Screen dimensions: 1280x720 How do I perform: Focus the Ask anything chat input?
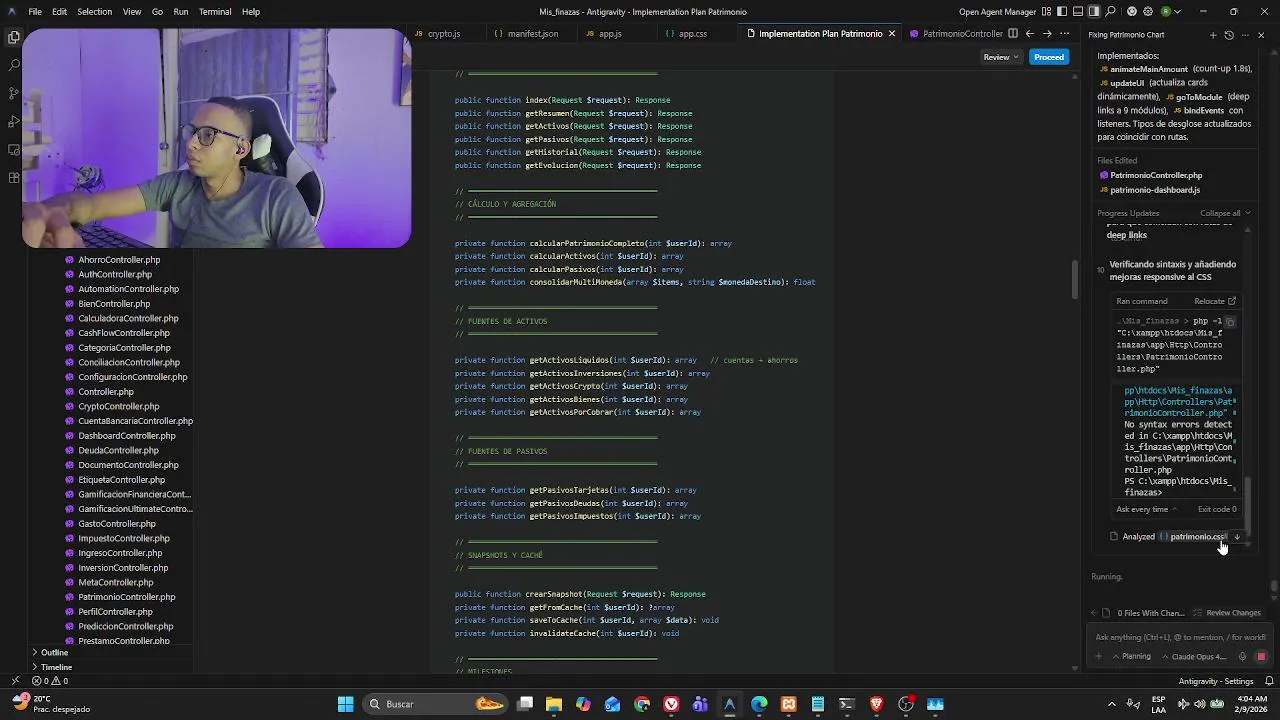click(1180, 637)
